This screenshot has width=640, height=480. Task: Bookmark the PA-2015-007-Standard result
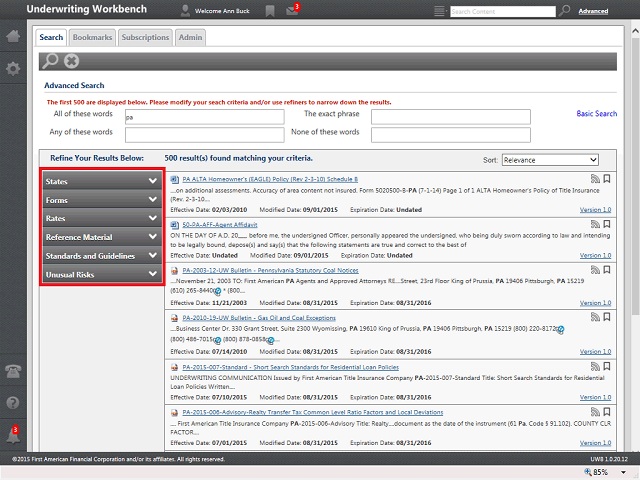[x=607, y=367]
